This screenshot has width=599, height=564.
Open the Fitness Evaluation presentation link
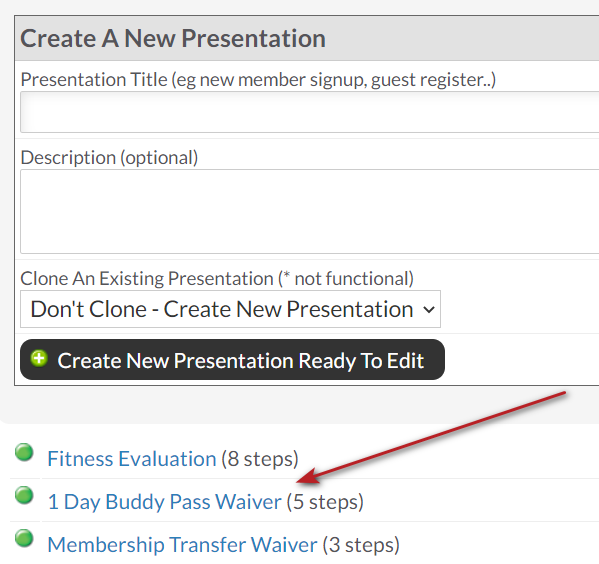point(132,459)
